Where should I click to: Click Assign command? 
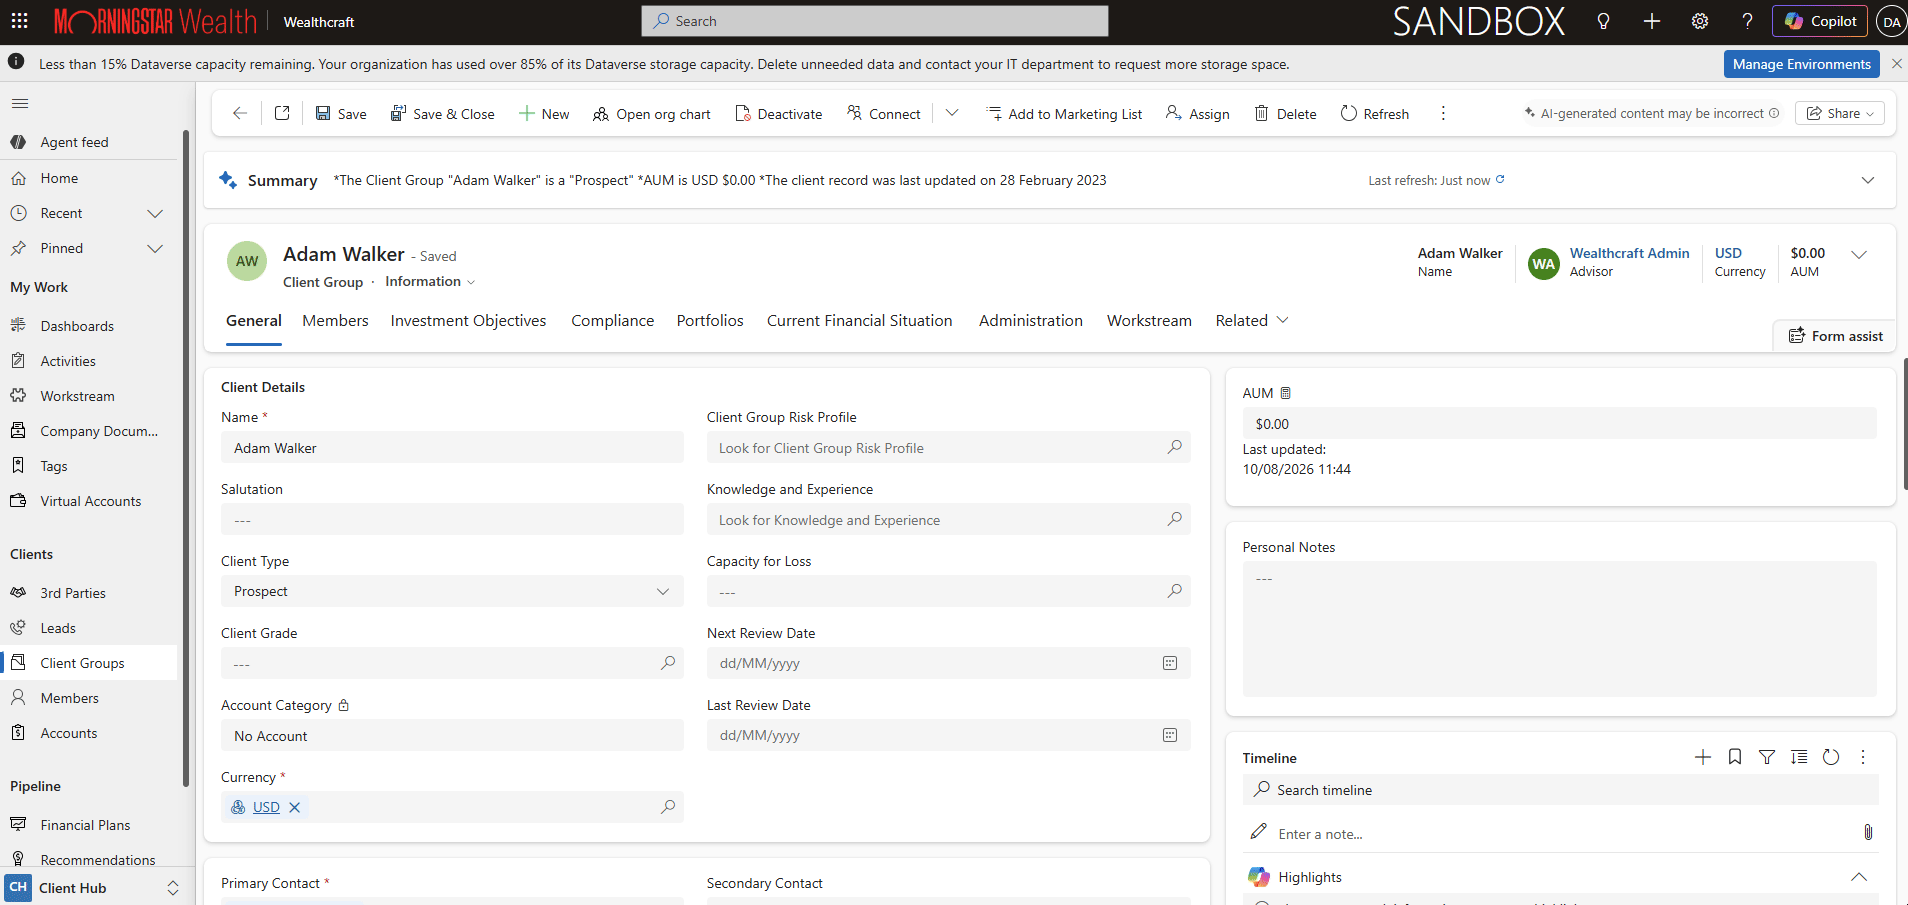click(x=1197, y=114)
